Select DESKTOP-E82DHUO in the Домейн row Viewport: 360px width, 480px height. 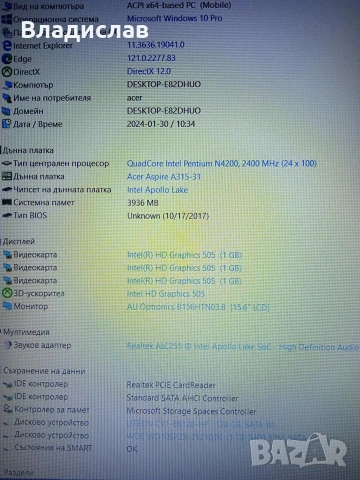[x=164, y=111]
